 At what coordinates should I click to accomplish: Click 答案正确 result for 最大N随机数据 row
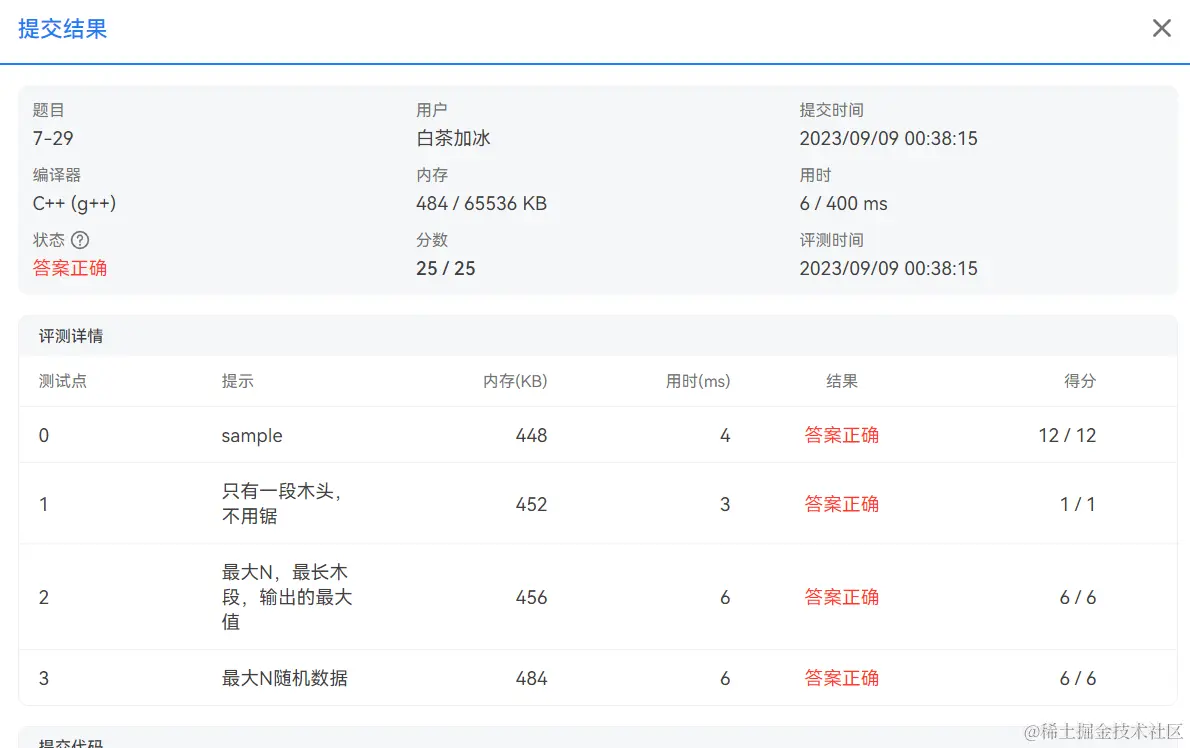pos(842,678)
